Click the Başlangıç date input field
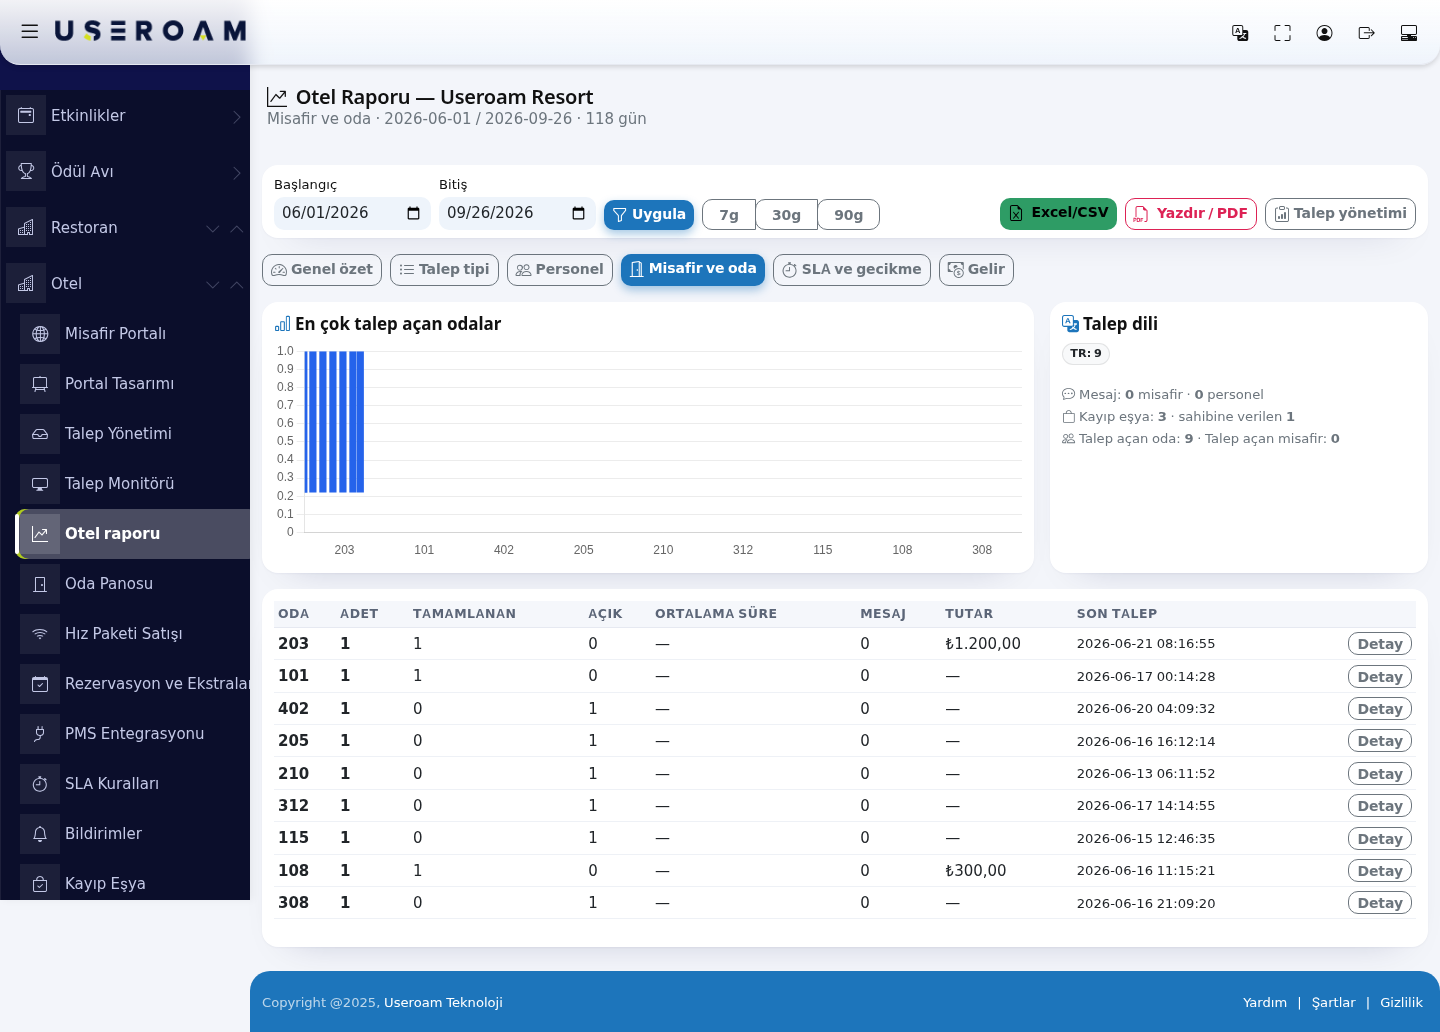This screenshot has width=1440, height=1032. (x=352, y=213)
